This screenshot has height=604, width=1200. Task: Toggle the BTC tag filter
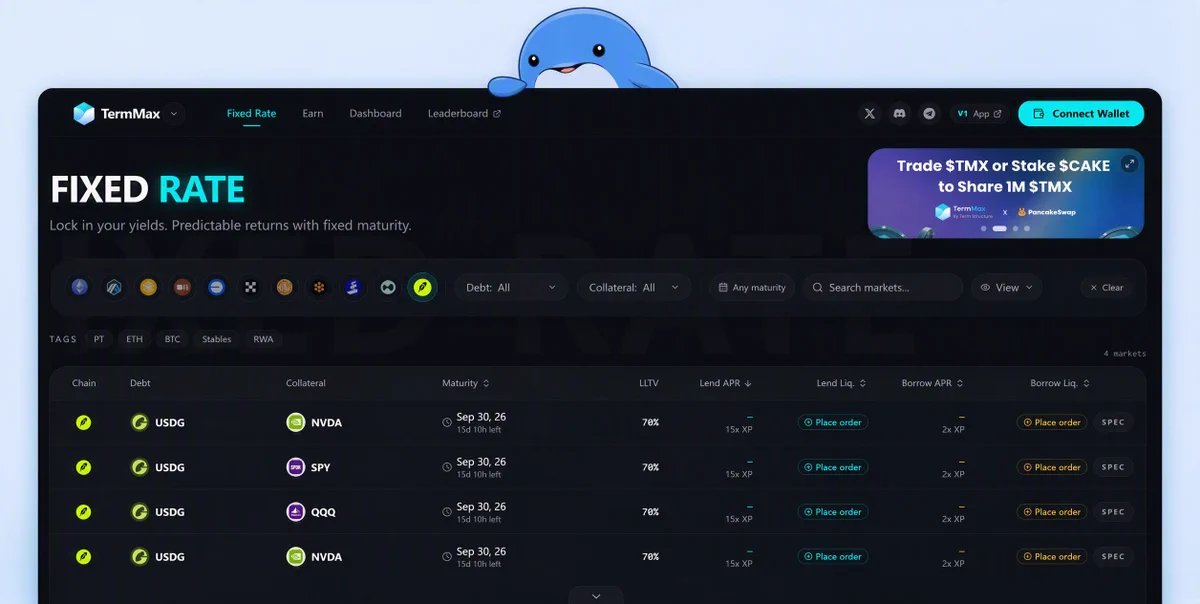pos(173,339)
